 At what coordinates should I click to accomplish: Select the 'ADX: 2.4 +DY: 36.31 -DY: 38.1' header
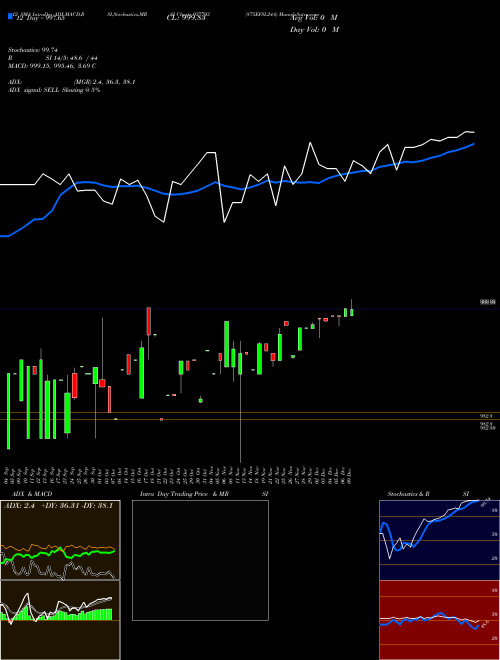click(59, 505)
